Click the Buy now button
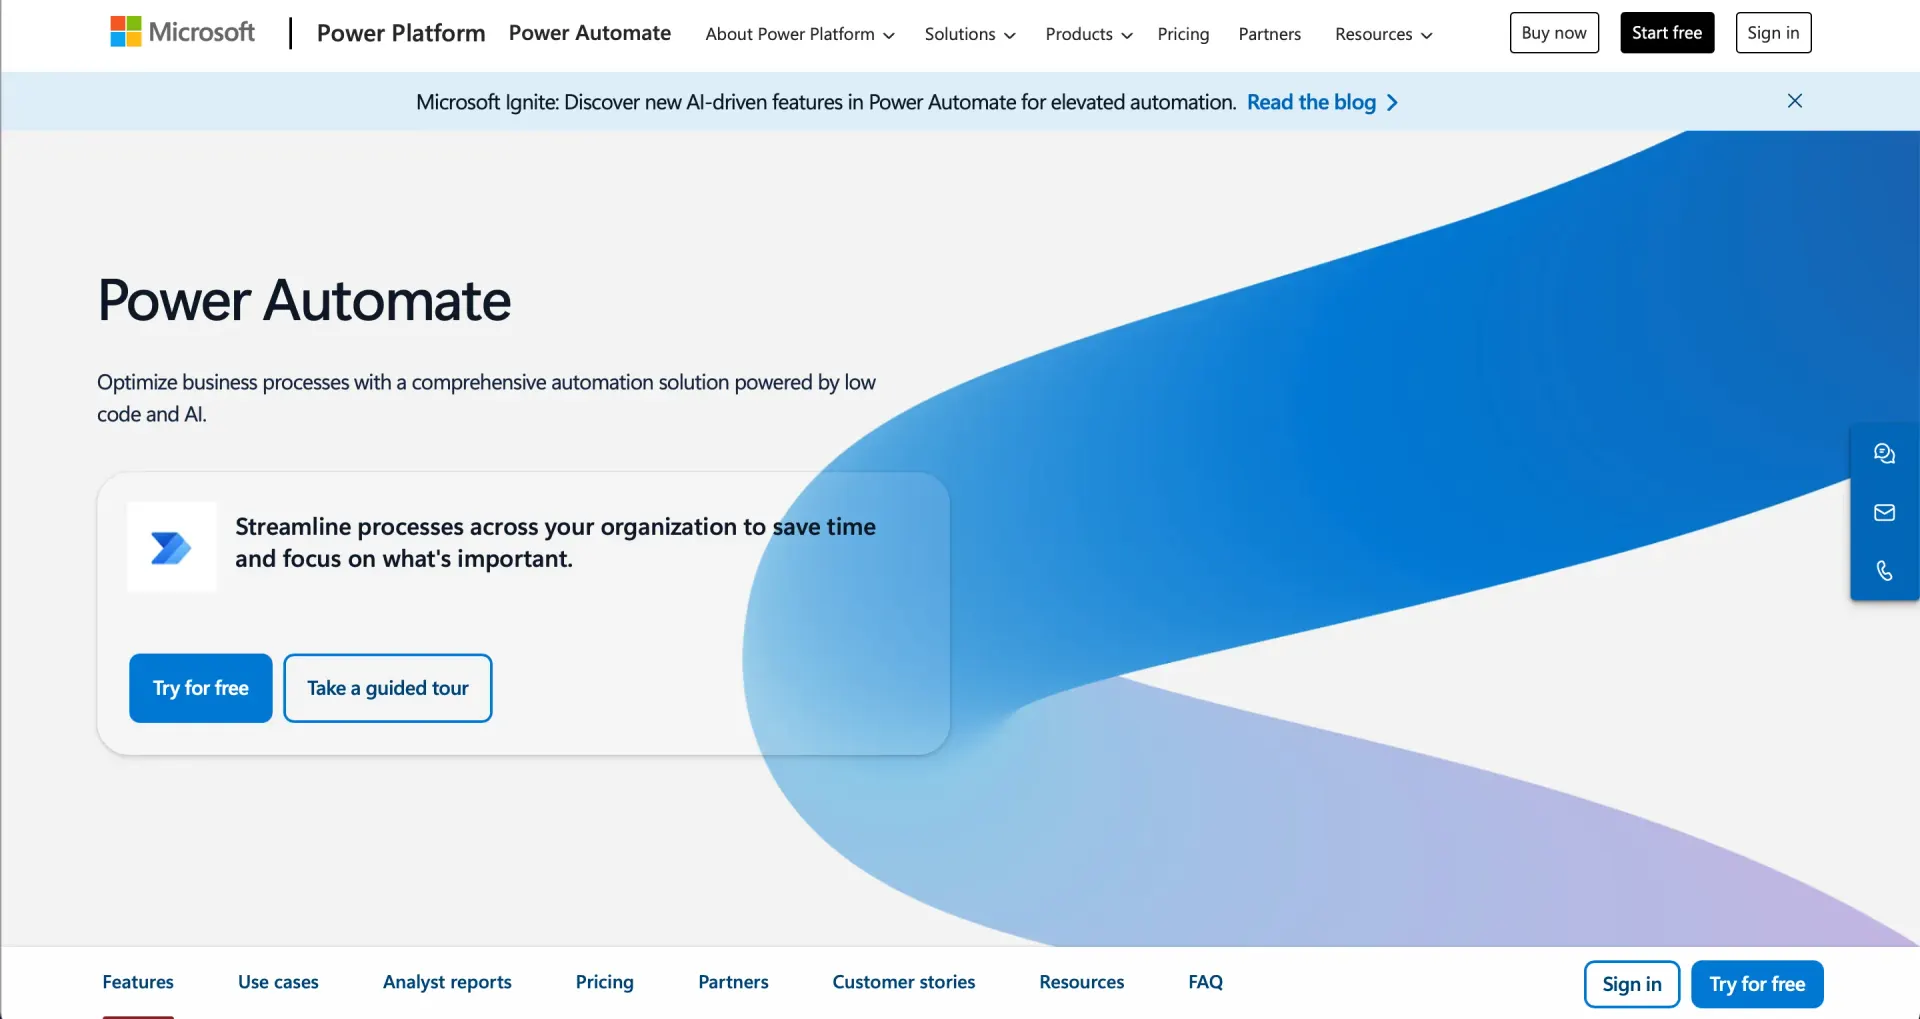 click(1554, 33)
